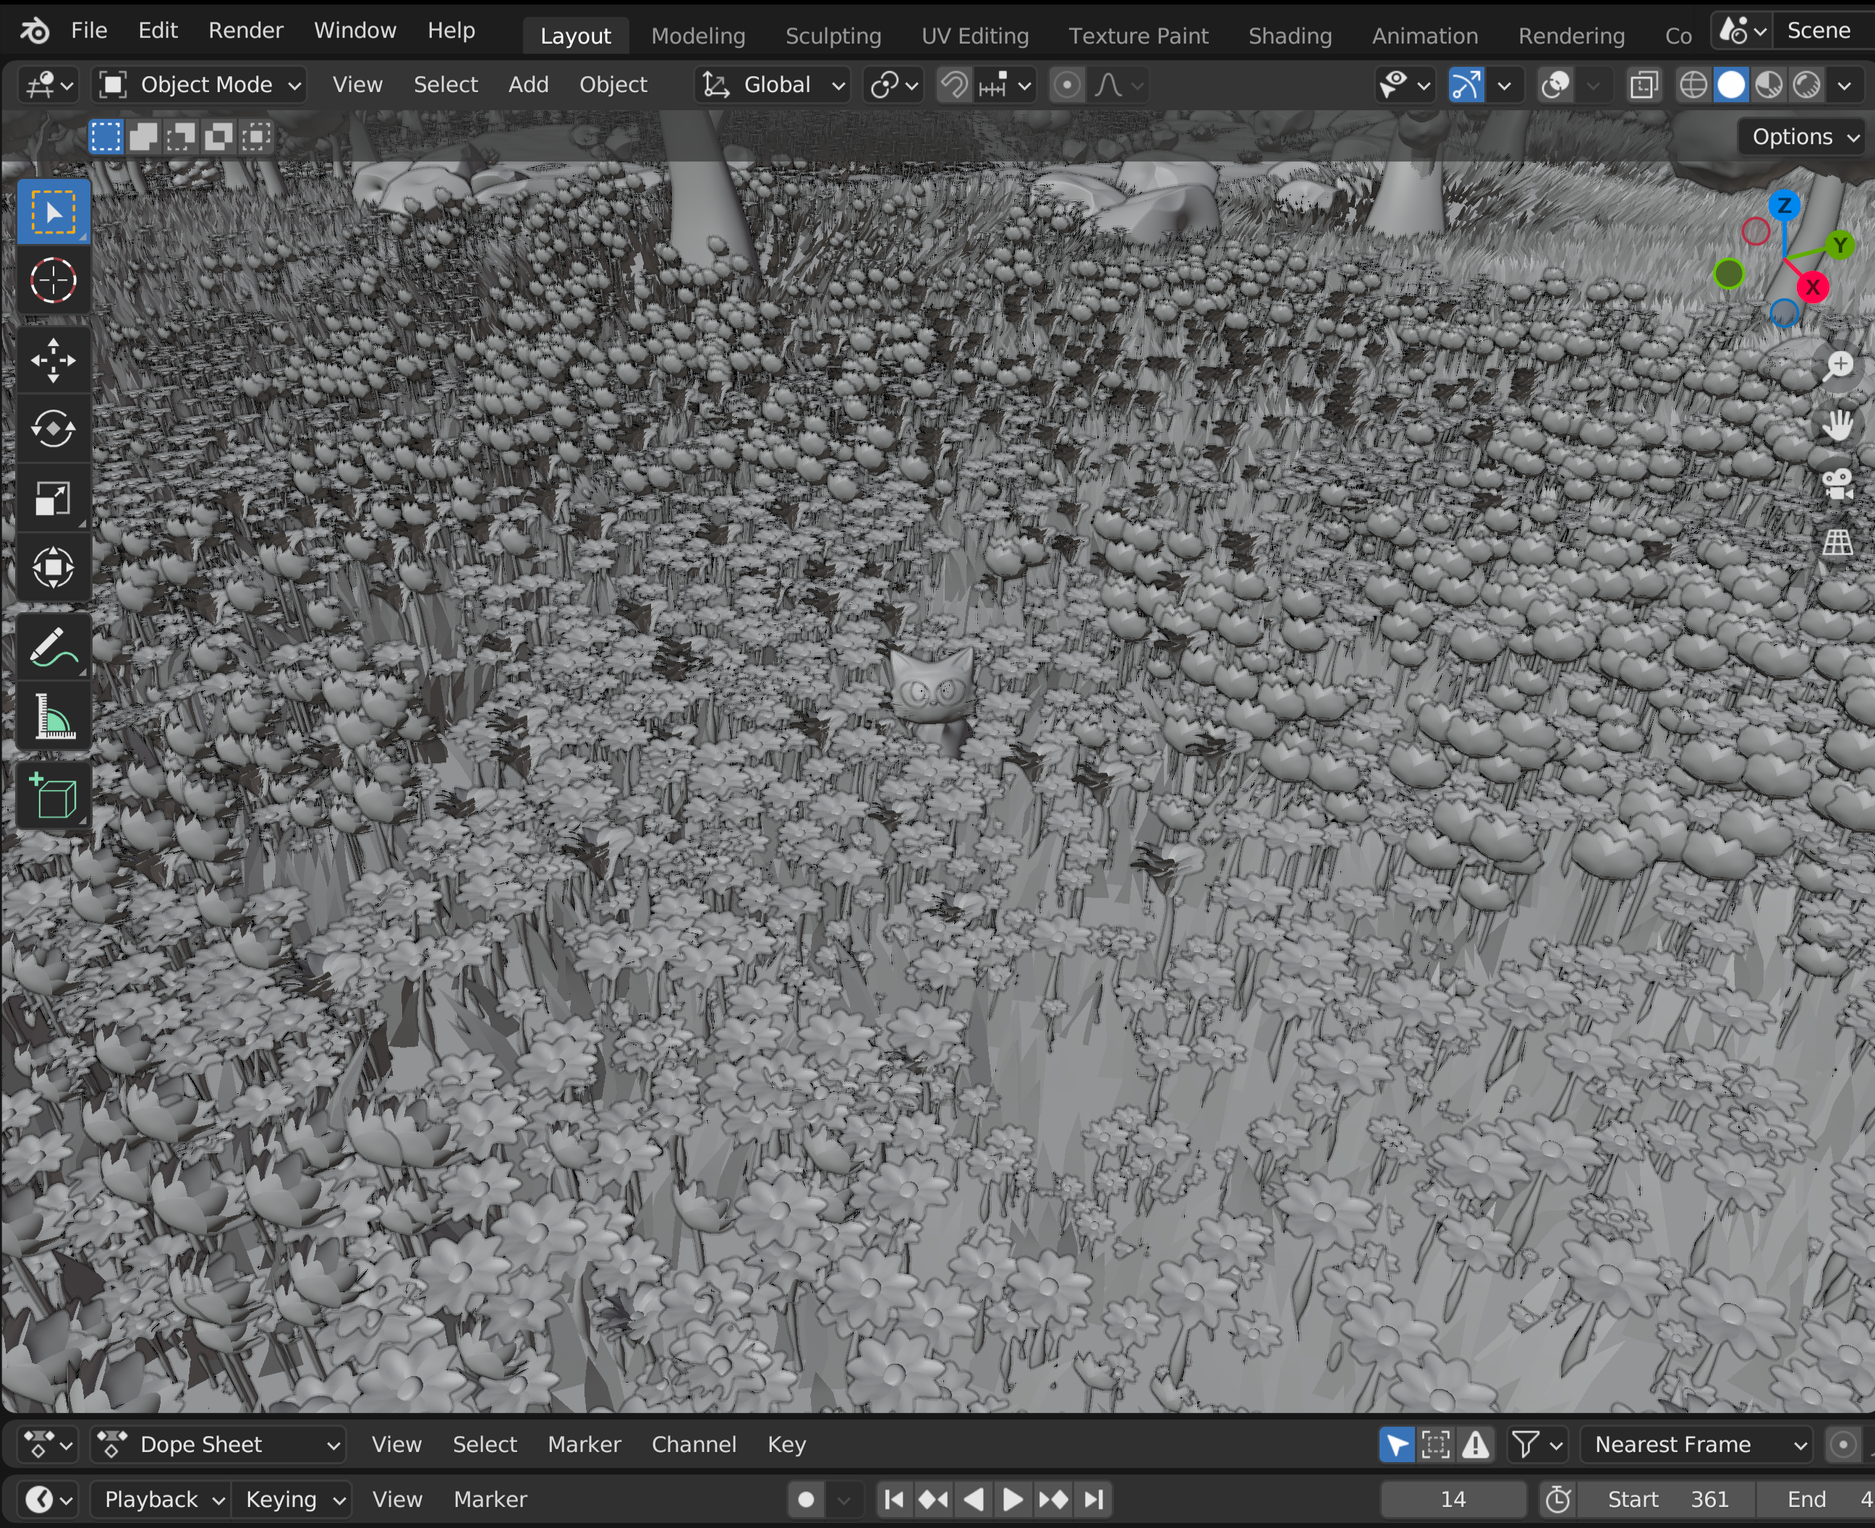
Task: Switch perspective/orthographic grid icon
Action: pyautogui.click(x=1838, y=543)
